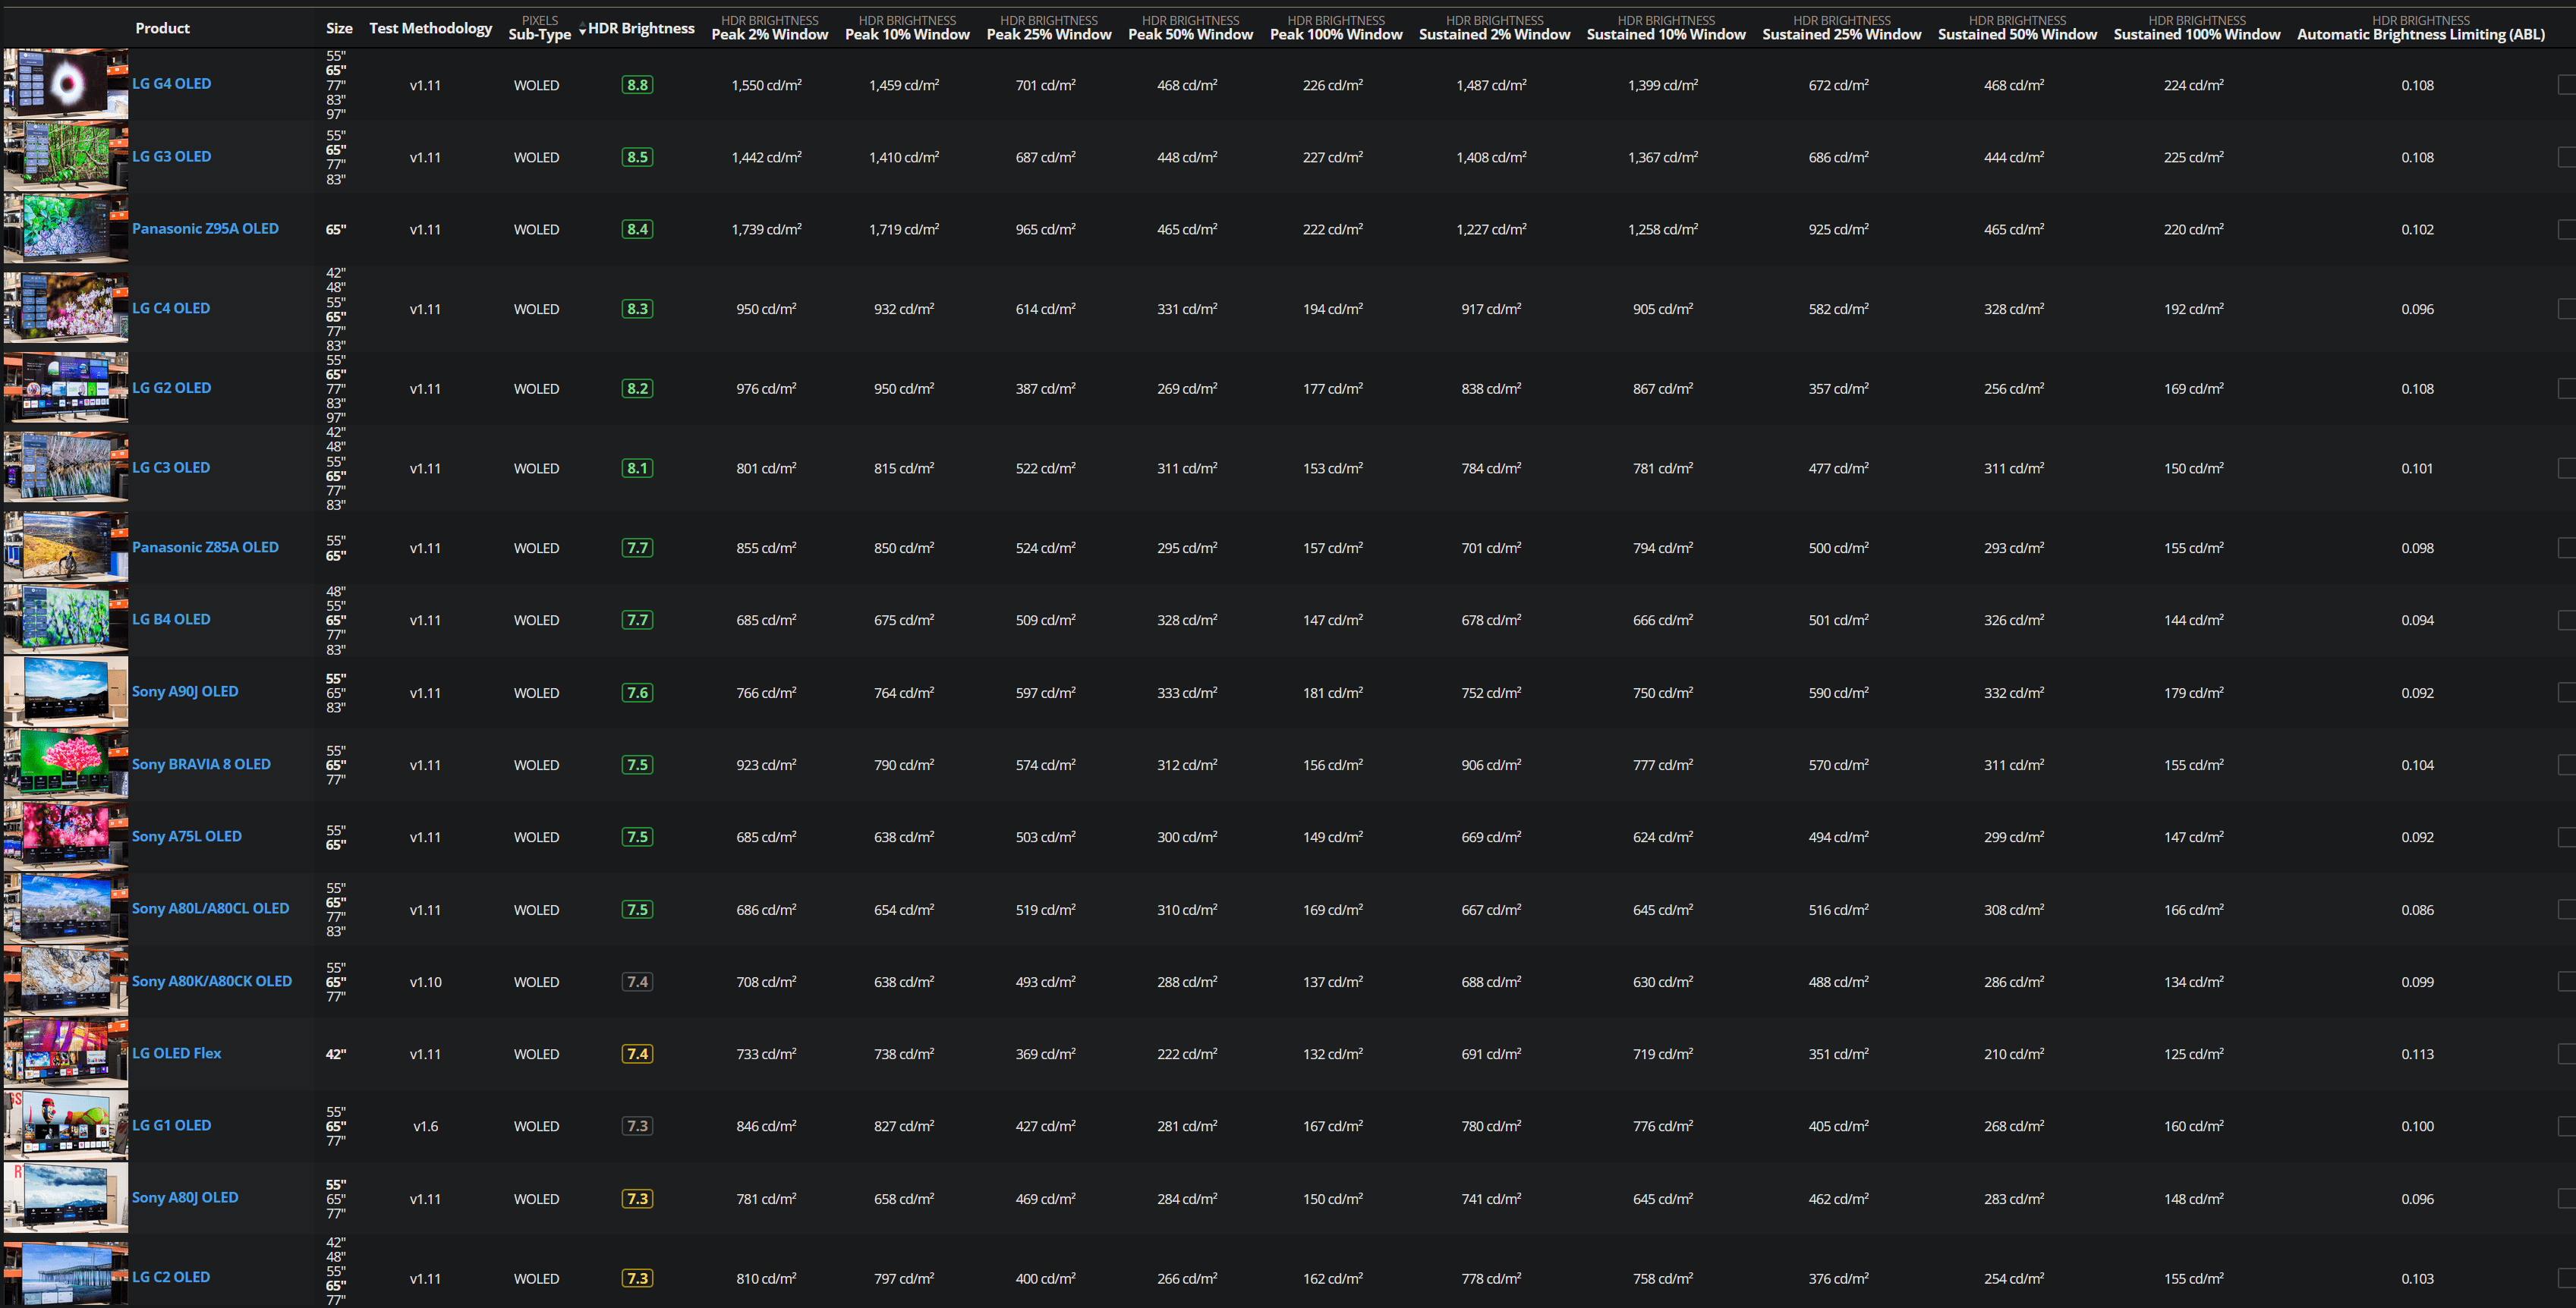Open the LG G3 OLED product link
This screenshot has width=2576, height=1308.
tap(171, 157)
